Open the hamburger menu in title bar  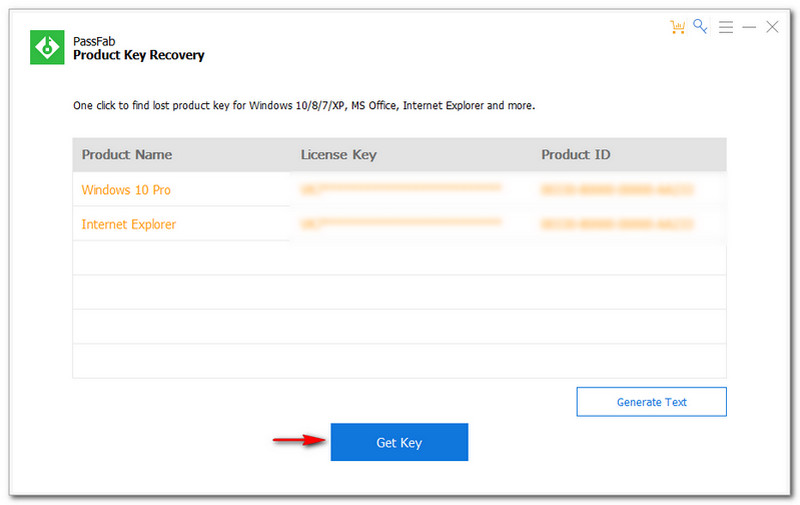tap(726, 27)
